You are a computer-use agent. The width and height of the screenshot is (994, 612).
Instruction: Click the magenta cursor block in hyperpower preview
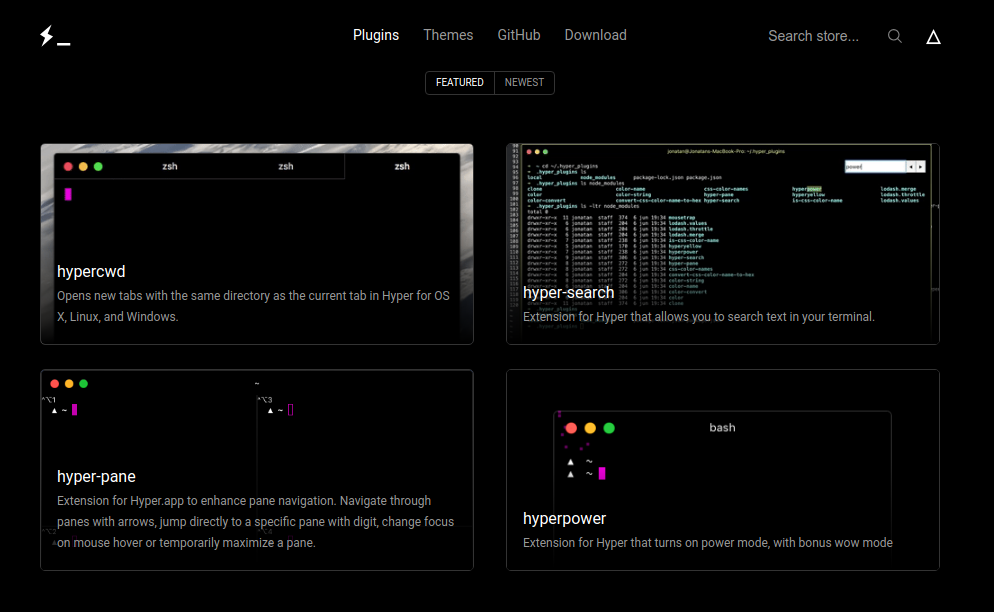pos(602,473)
